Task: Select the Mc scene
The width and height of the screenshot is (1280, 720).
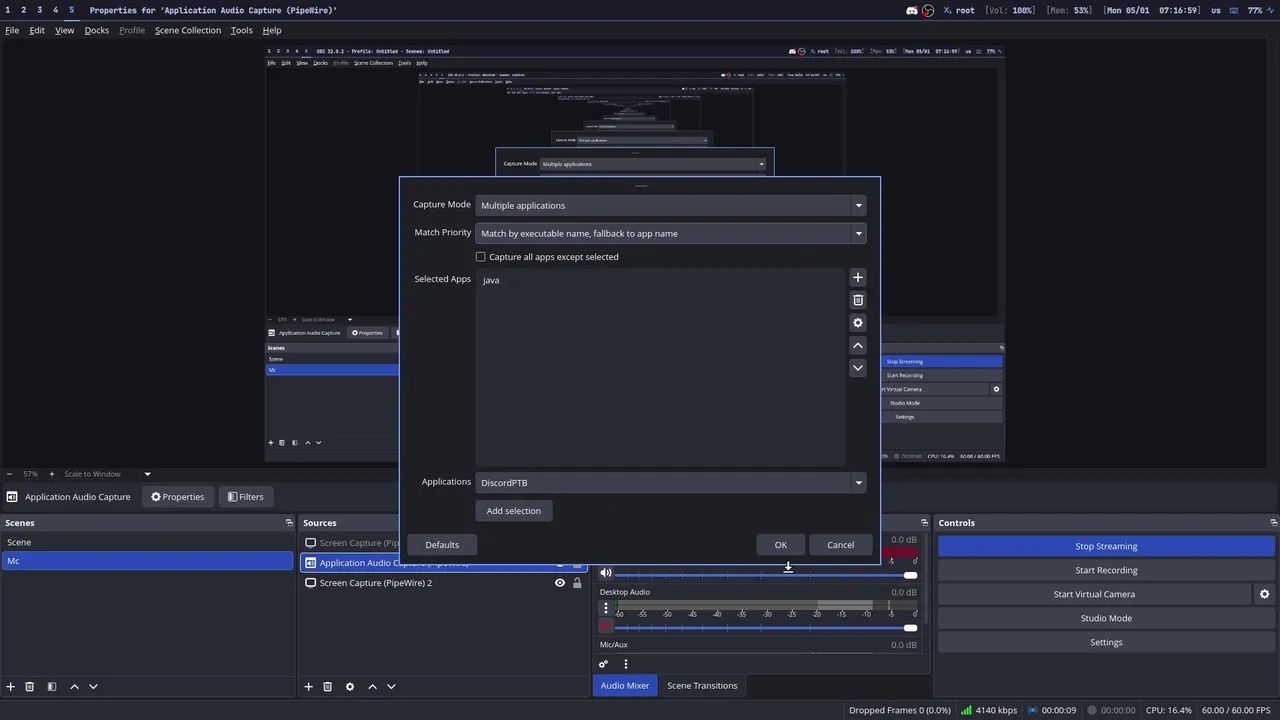Action: [147, 561]
